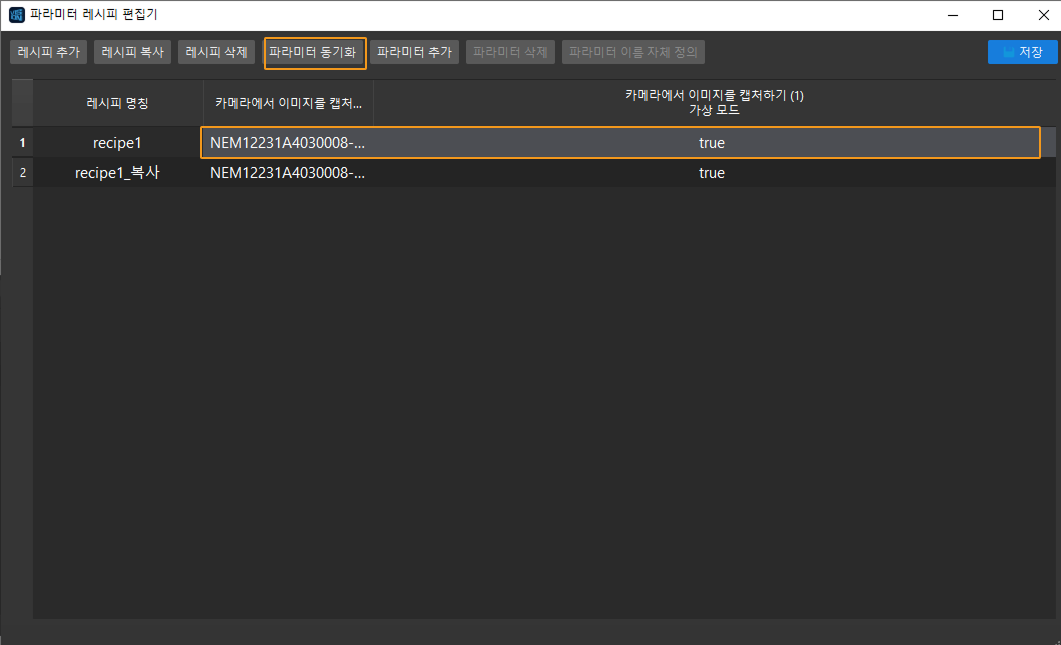Select the 가상 모드 column header
The width and height of the screenshot is (1061, 645).
(714, 103)
